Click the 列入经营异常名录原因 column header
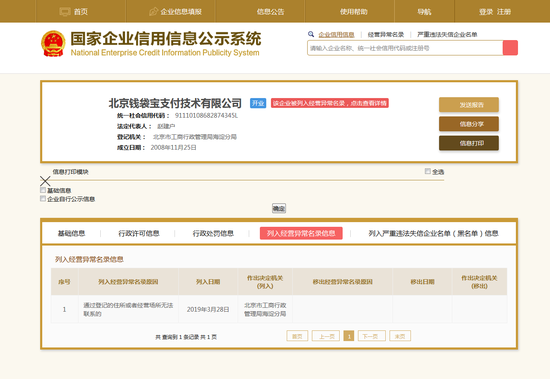This screenshot has height=379, width=550. (128, 282)
